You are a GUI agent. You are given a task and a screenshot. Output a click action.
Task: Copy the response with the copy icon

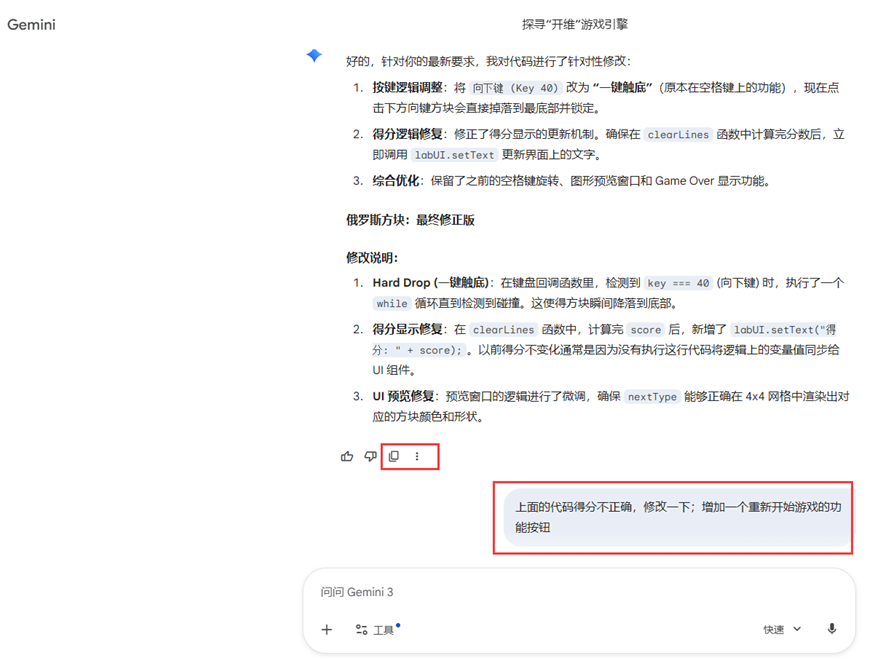393,456
